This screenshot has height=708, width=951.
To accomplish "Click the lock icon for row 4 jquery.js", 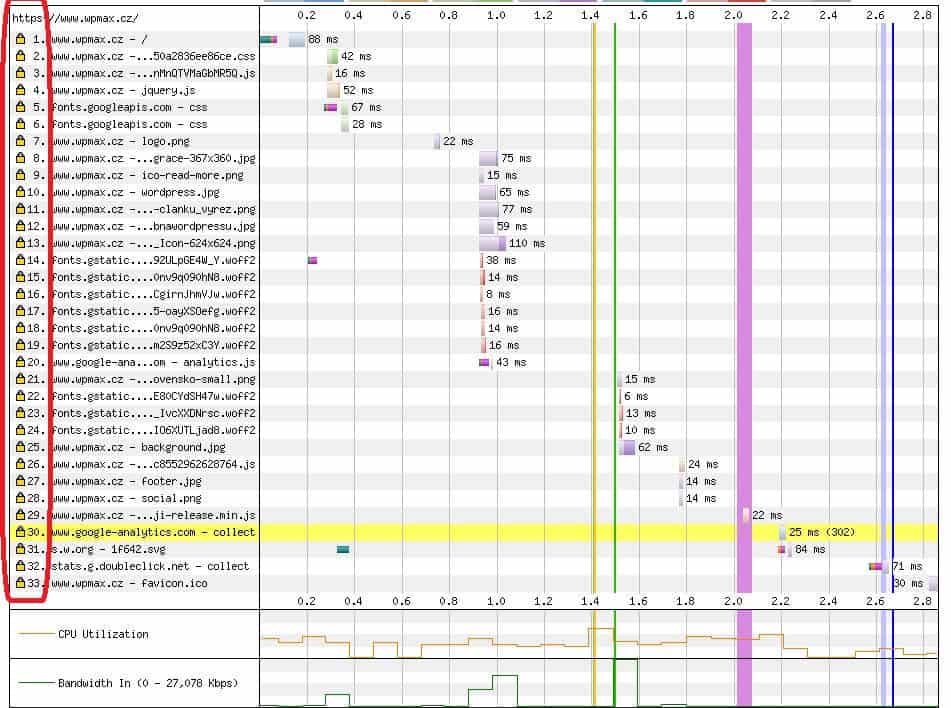I will coord(20,90).
